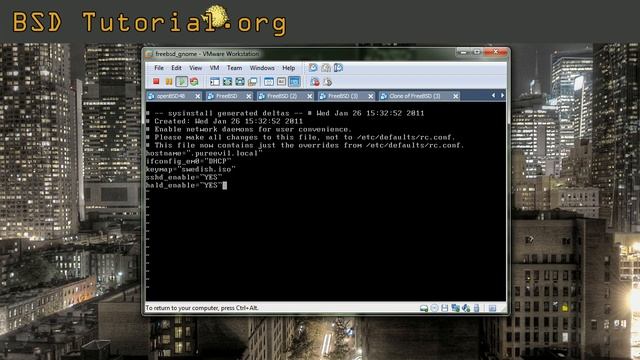Close the VMware Workstation window

pos(496,52)
